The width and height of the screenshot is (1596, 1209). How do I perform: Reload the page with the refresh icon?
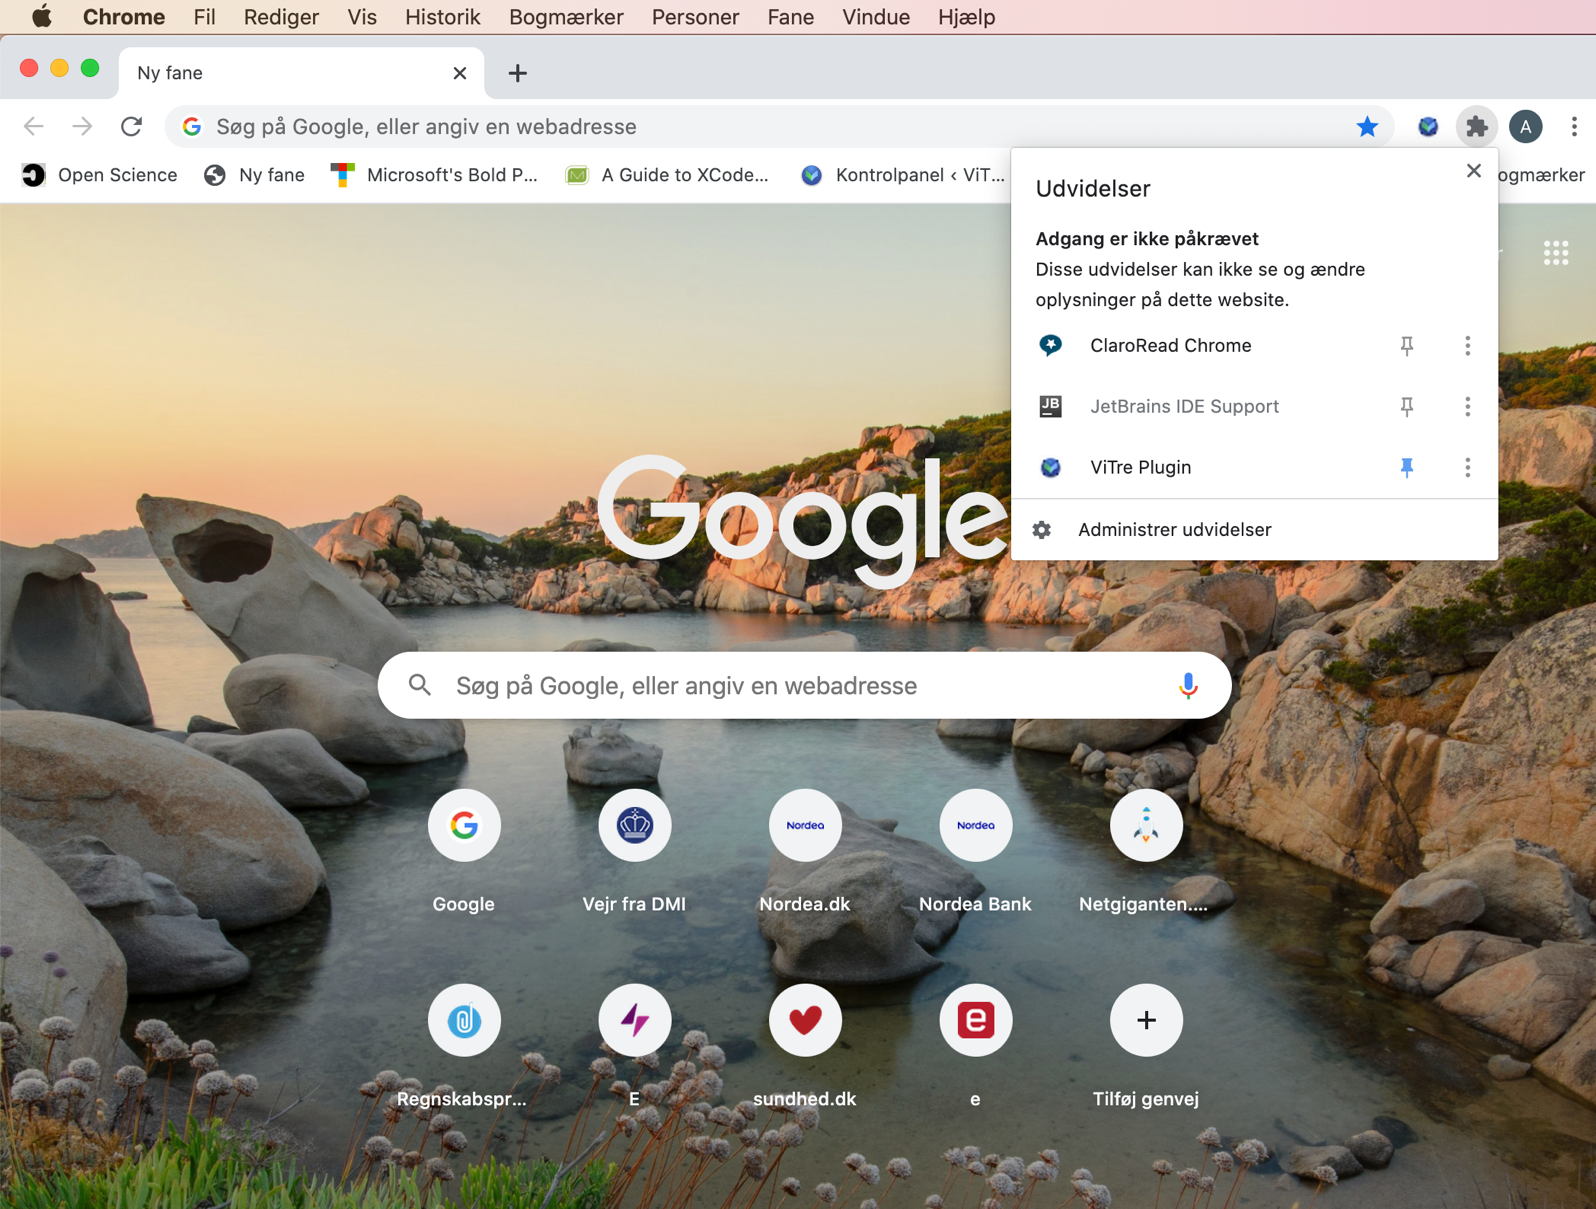[x=131, y=127]
